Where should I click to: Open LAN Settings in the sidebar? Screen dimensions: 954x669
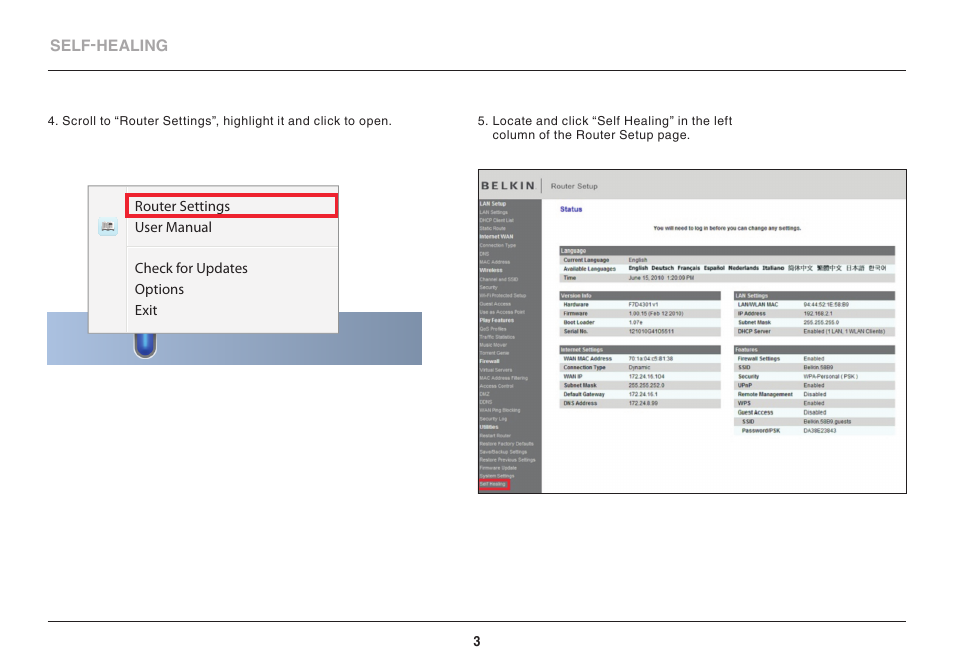[x=493, y=212]
